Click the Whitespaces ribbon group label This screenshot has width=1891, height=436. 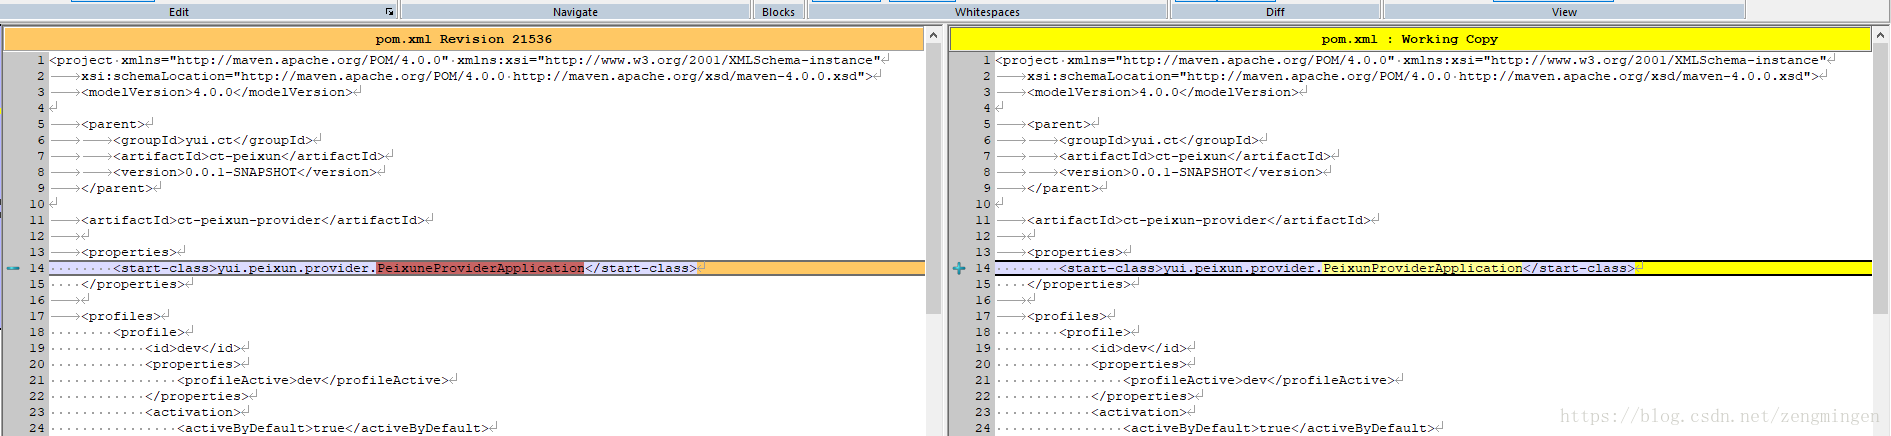click(x=987, y=12)
